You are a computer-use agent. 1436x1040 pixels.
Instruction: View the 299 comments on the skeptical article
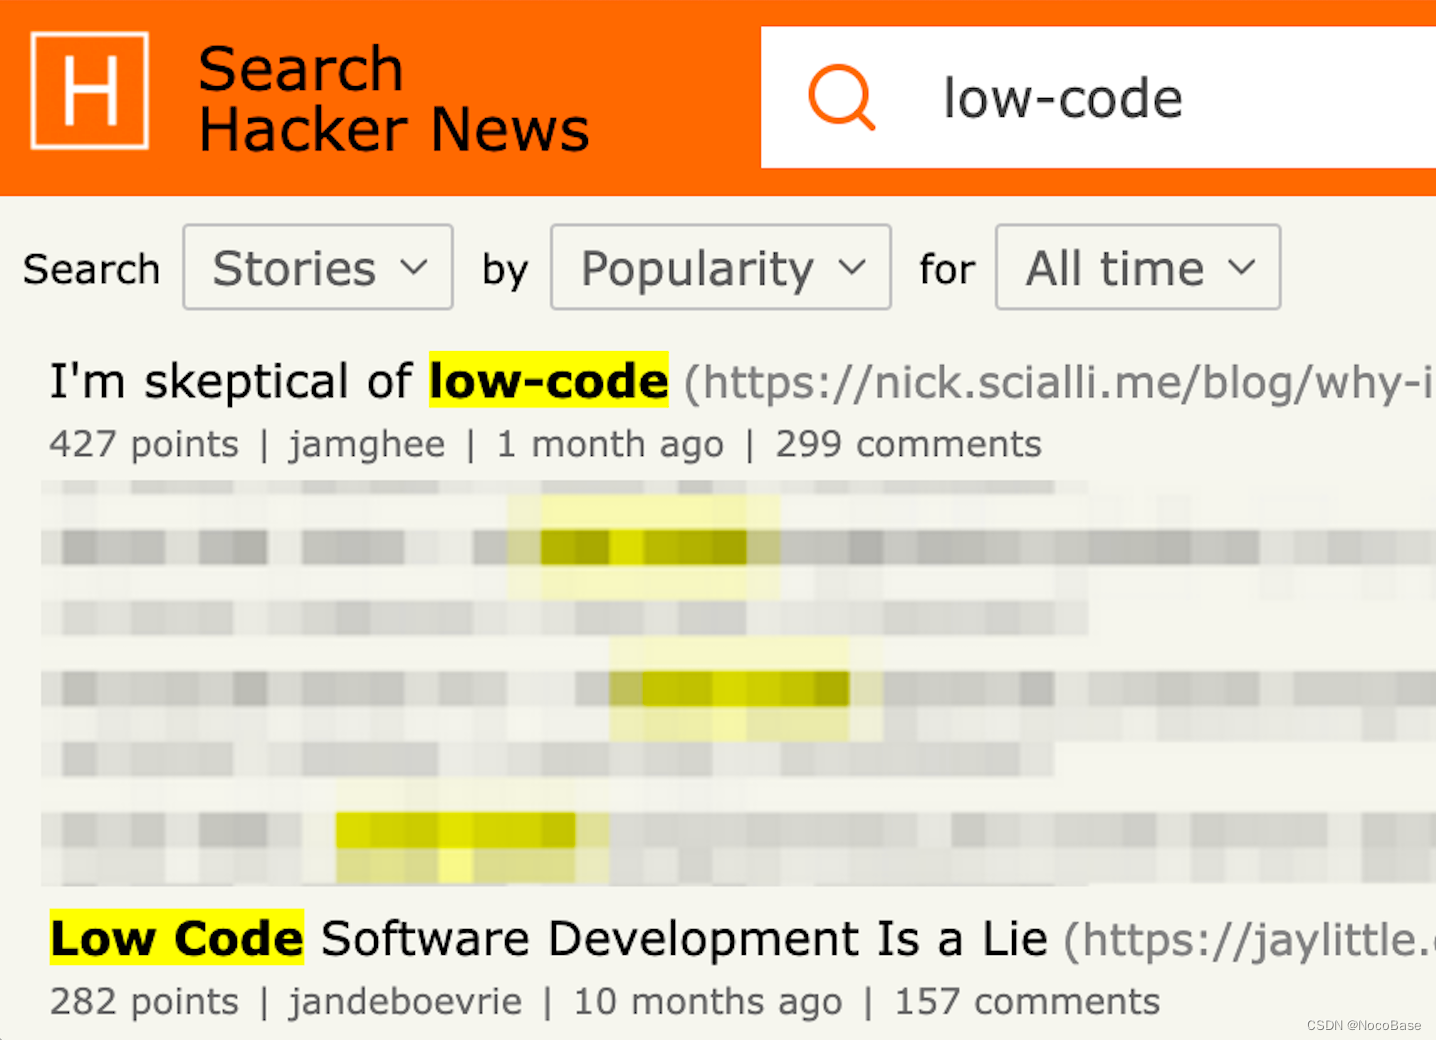pos(908,444)
